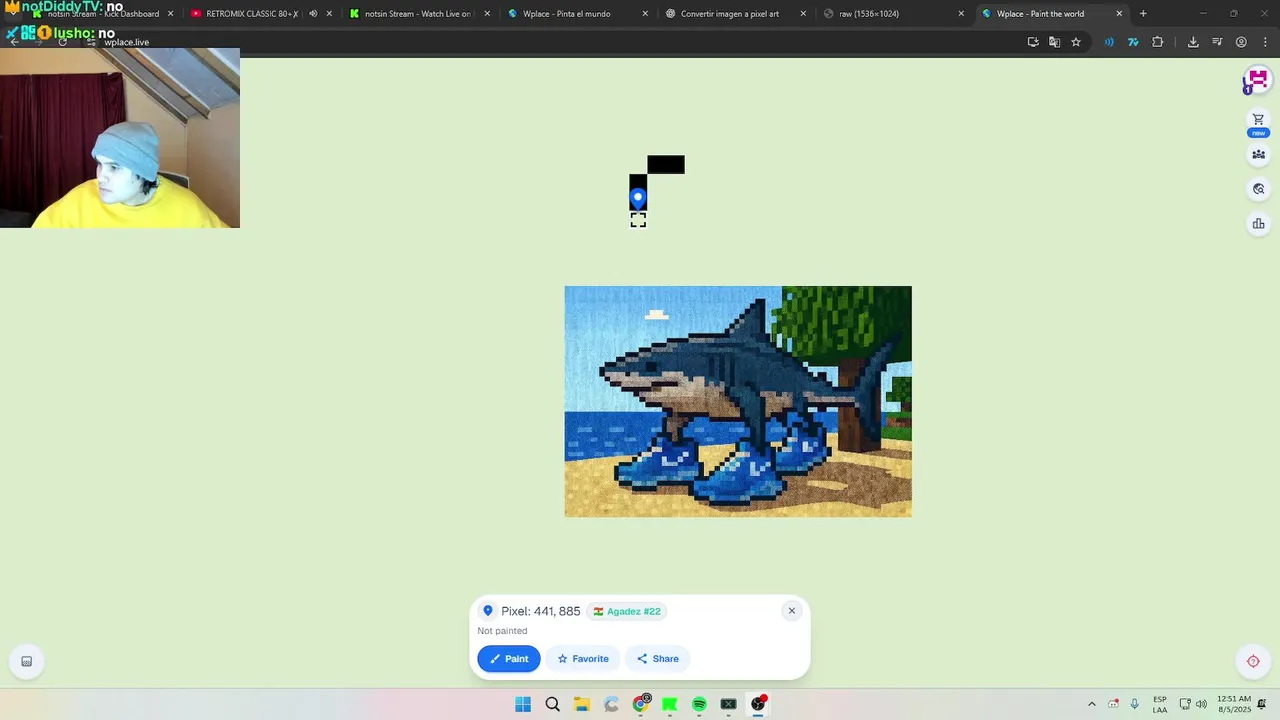Open Chrome from the taskbar

pyautogui.click(x=641, y=704)
